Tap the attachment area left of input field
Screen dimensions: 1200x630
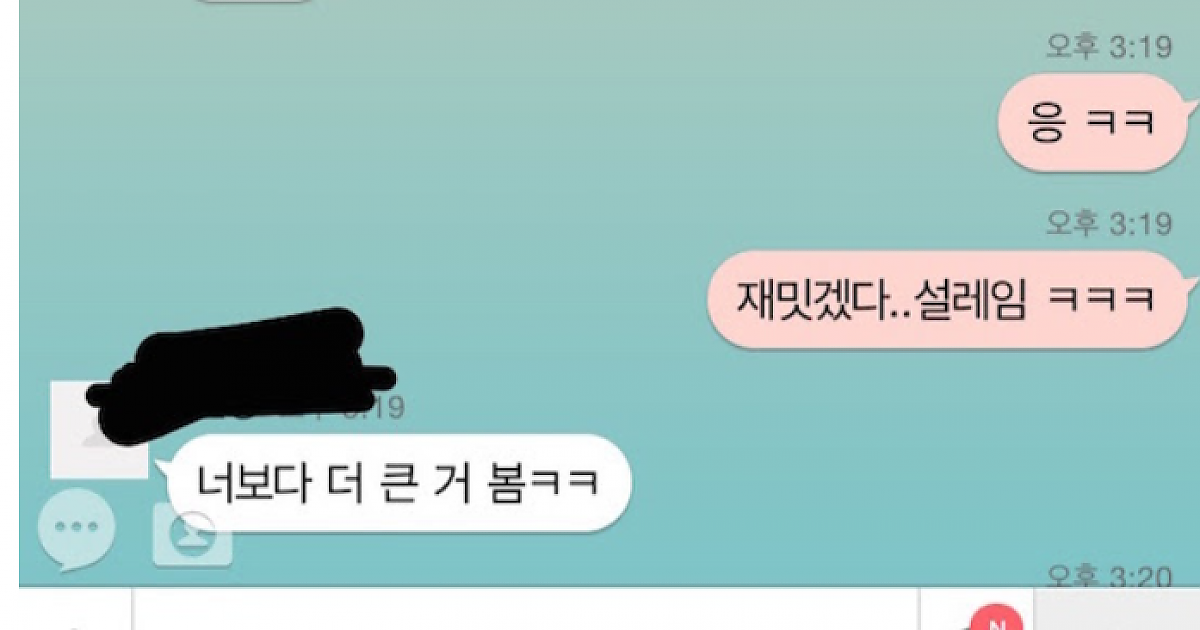coord(75,609)
